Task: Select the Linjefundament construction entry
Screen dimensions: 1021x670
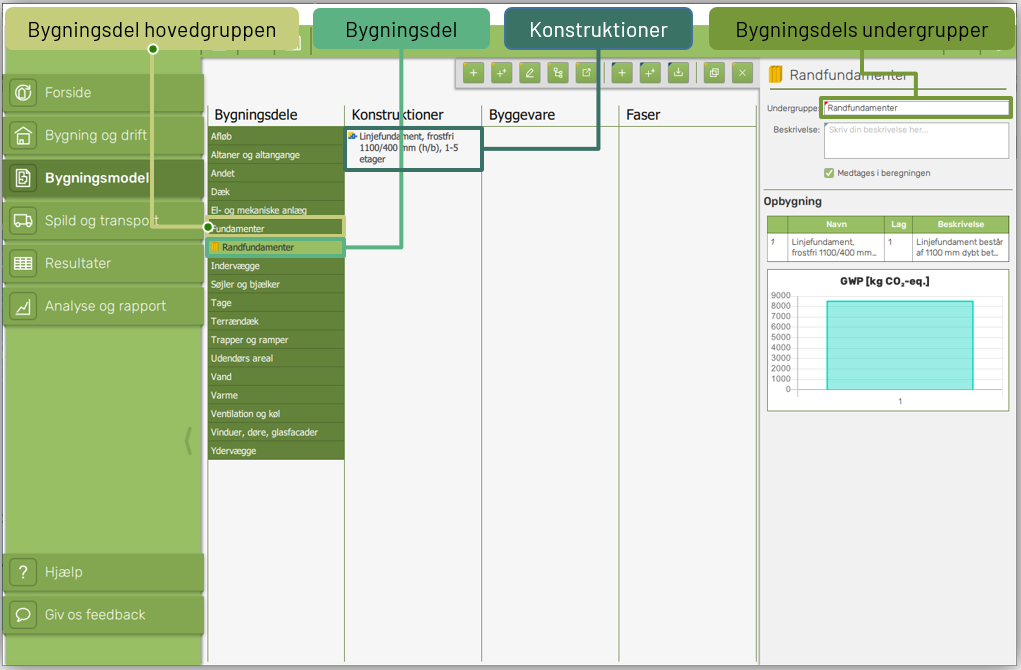Action: (x=413, y=149)
